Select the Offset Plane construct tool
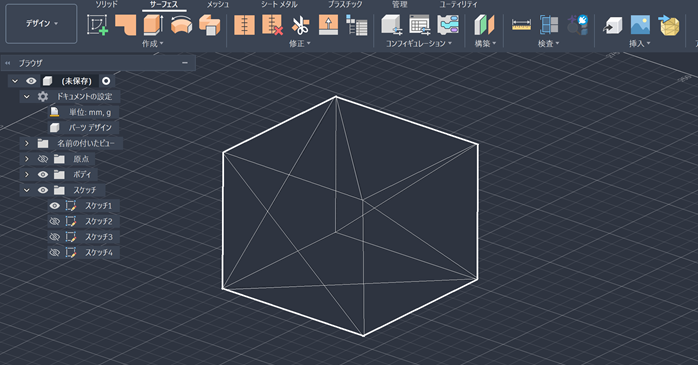The height and width of the screenshot is (365, 698). 483,24
